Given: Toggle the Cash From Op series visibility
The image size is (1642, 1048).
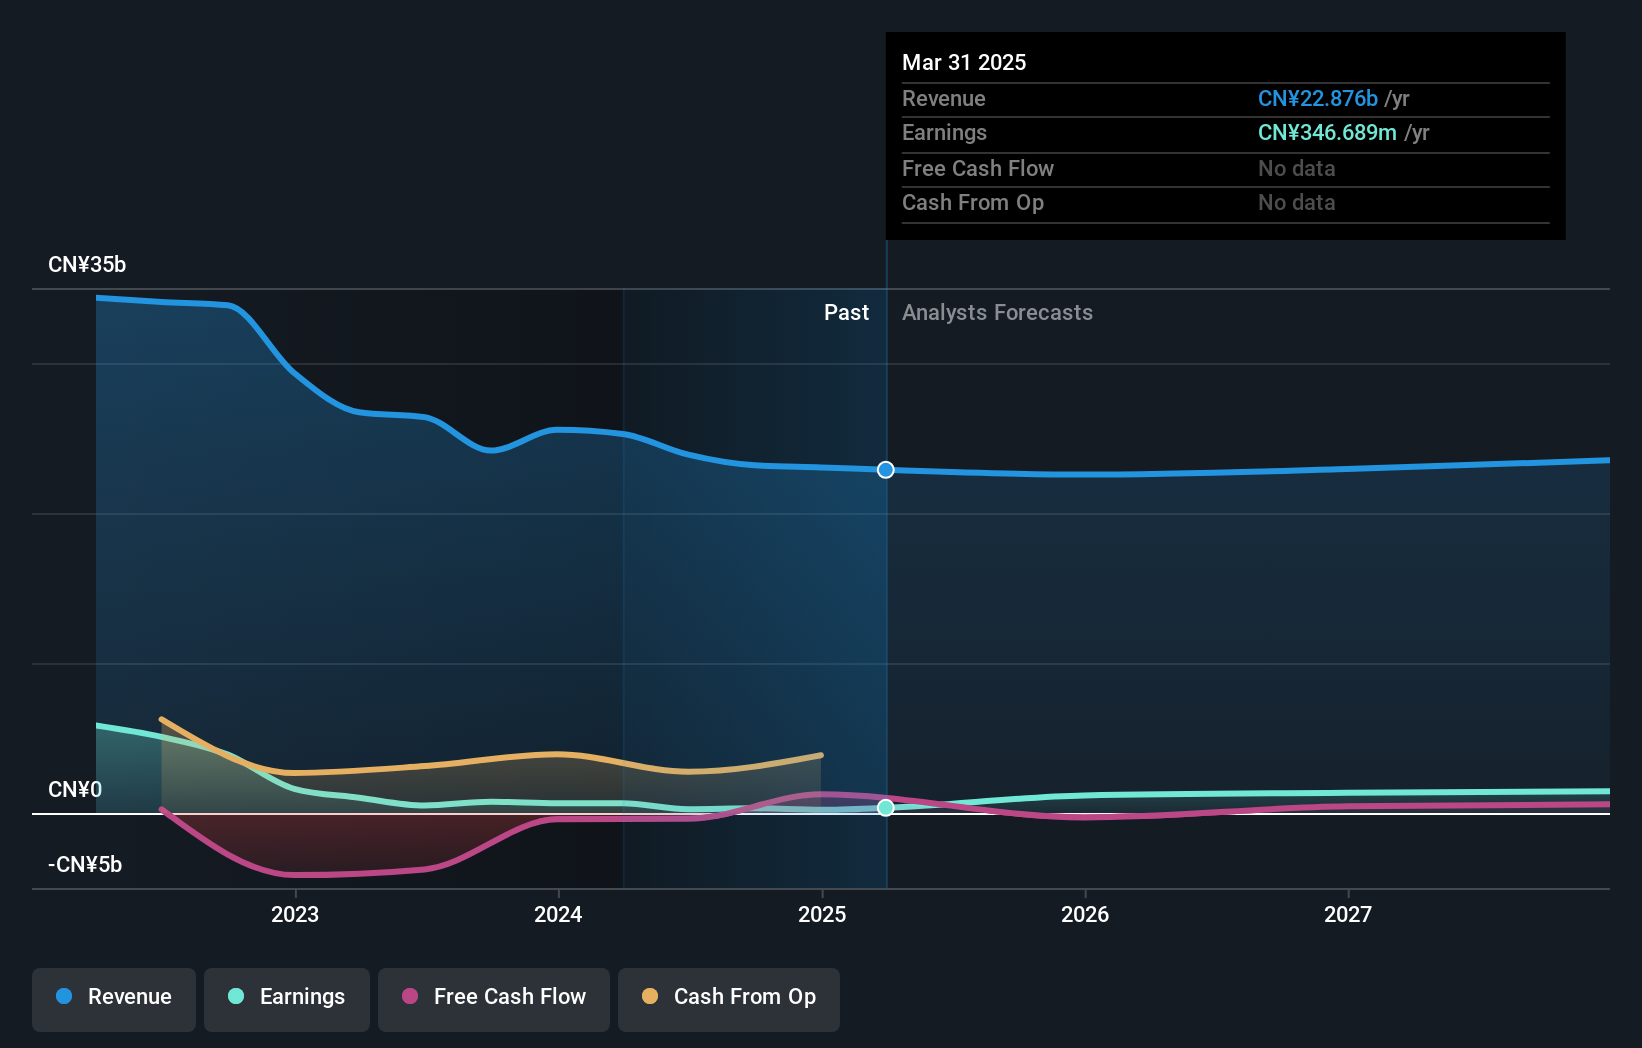Looking at the screenshot, I should 728,999.
